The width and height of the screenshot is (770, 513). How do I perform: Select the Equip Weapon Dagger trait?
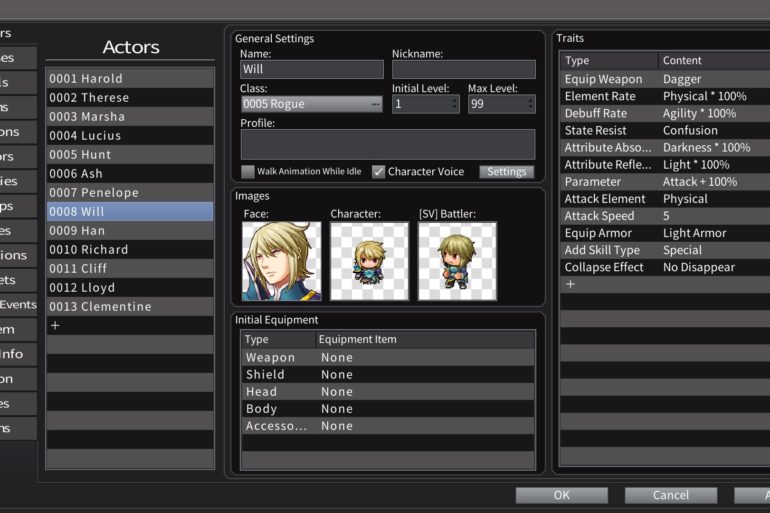pyautogui.click(x=664, y=80)
